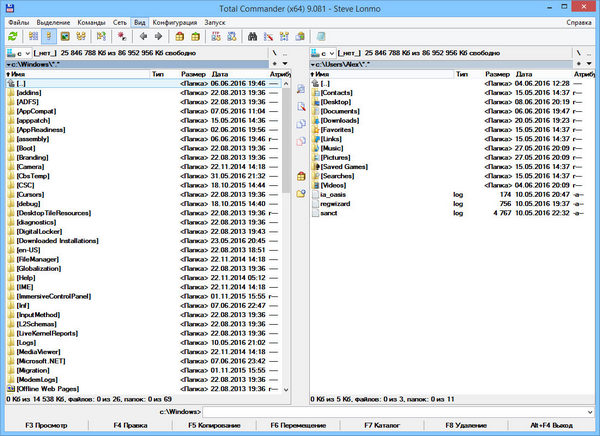Toggle the directory tree view icon
The image size is (600, 436).
point(80,35)
